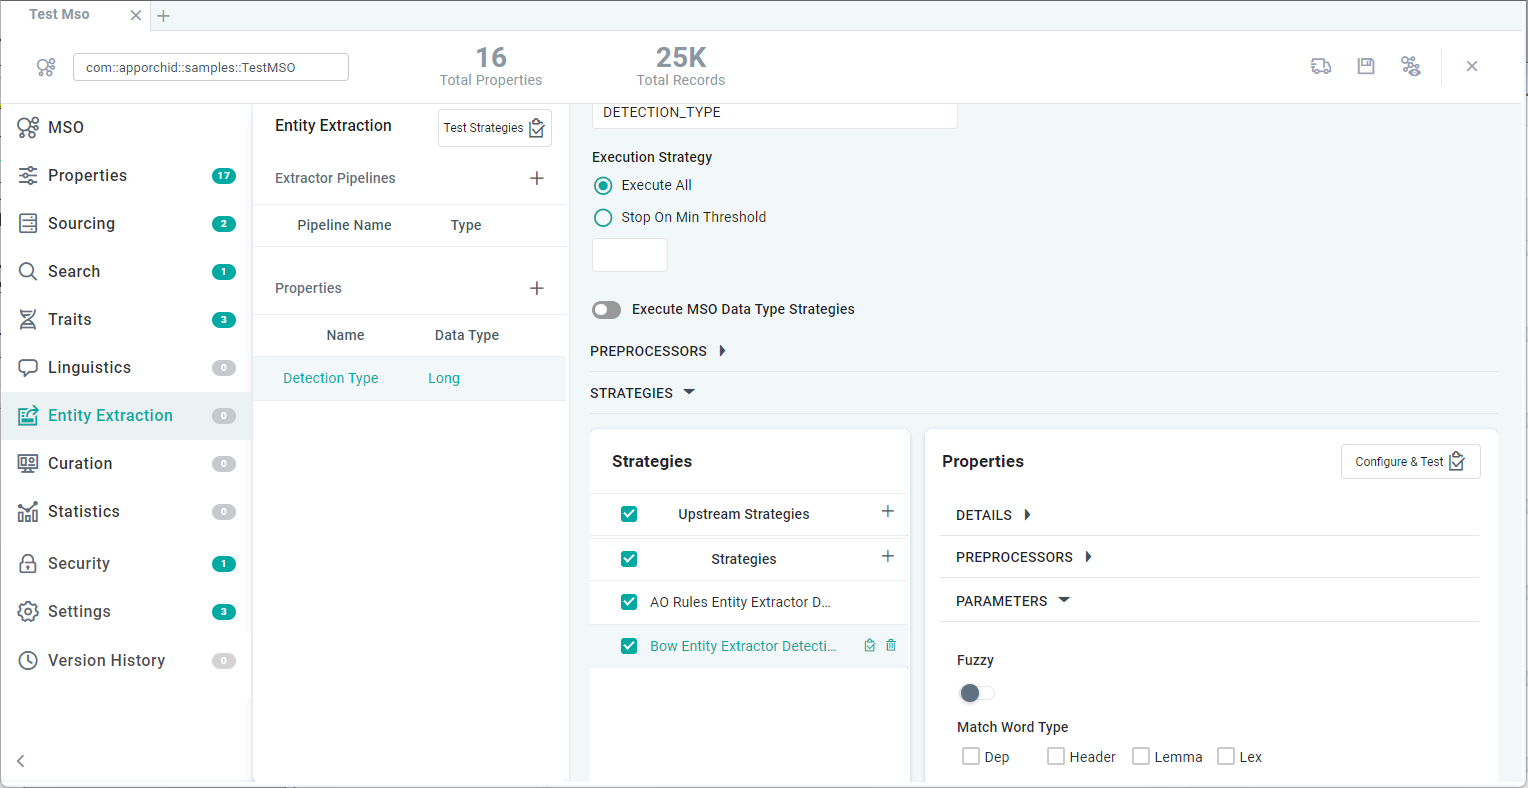Click the truck deploy icon in header
The image size is (1528, 788).
(x=1320, y=66)
